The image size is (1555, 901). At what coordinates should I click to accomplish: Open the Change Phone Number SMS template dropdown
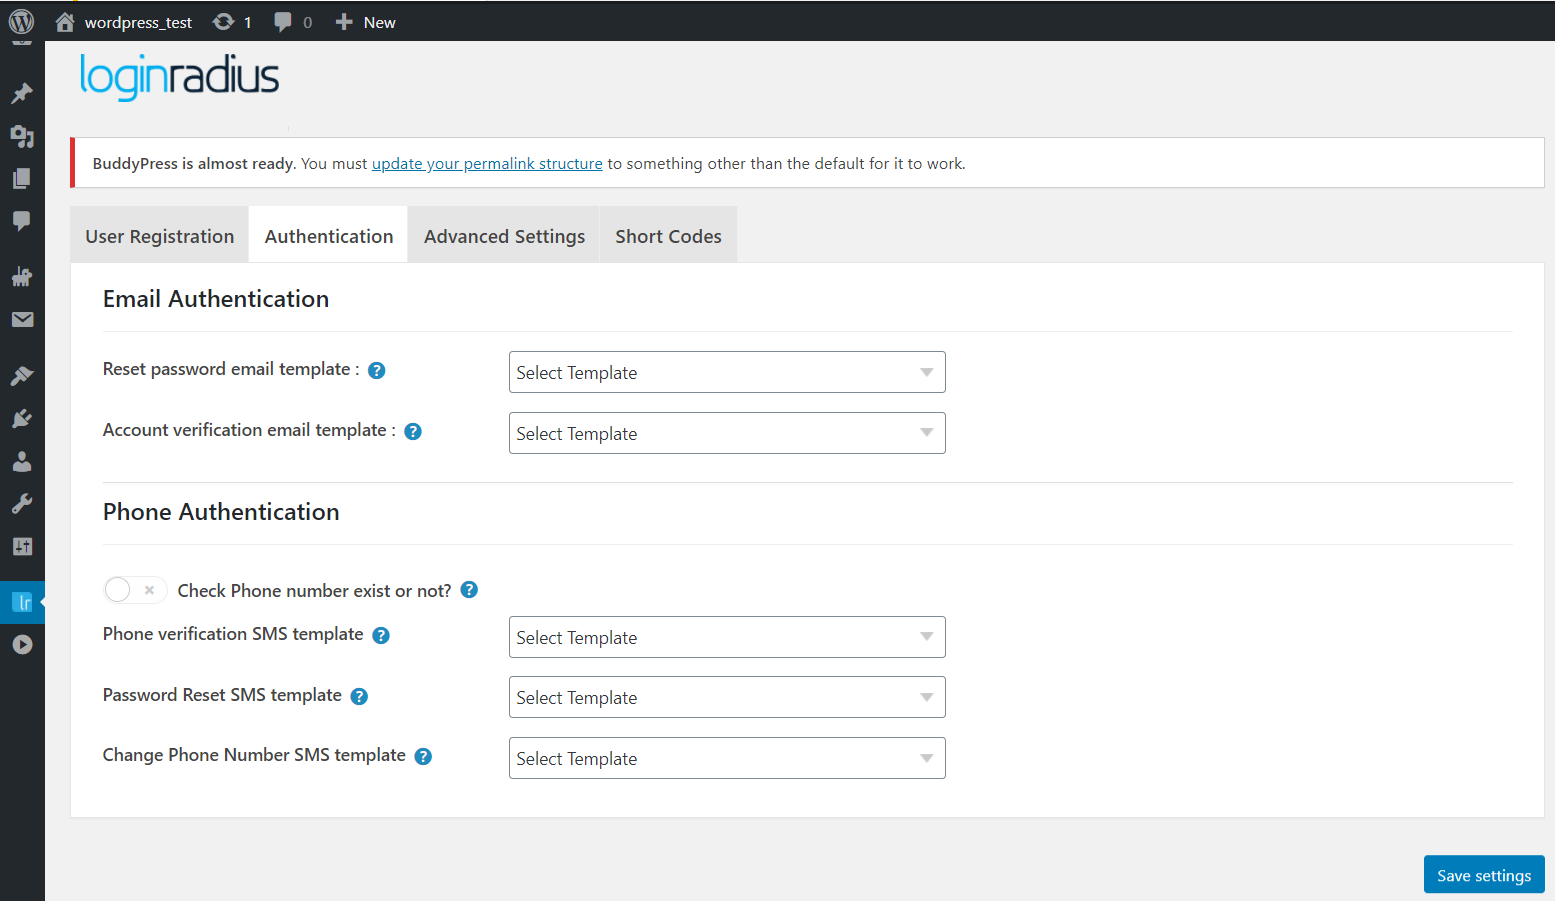click(x=726, y=758)
